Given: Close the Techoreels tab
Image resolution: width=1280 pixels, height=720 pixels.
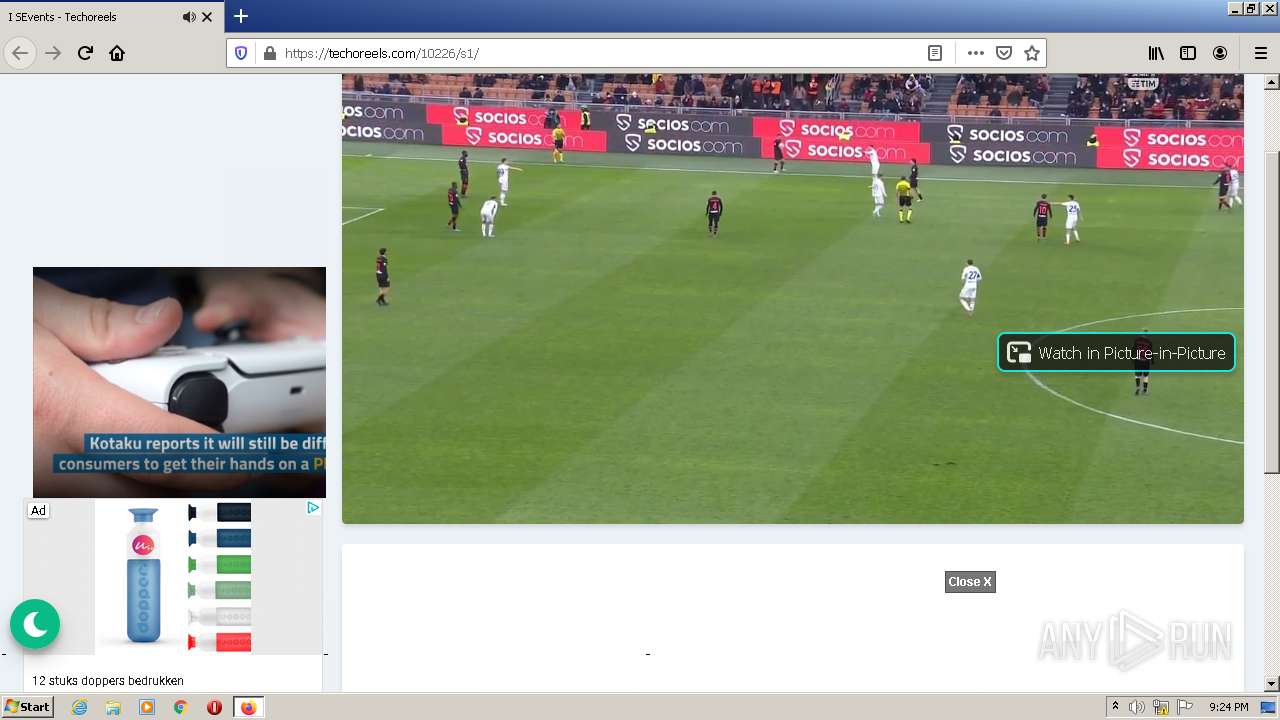Looking at the screenshot, I should [207, 17].
